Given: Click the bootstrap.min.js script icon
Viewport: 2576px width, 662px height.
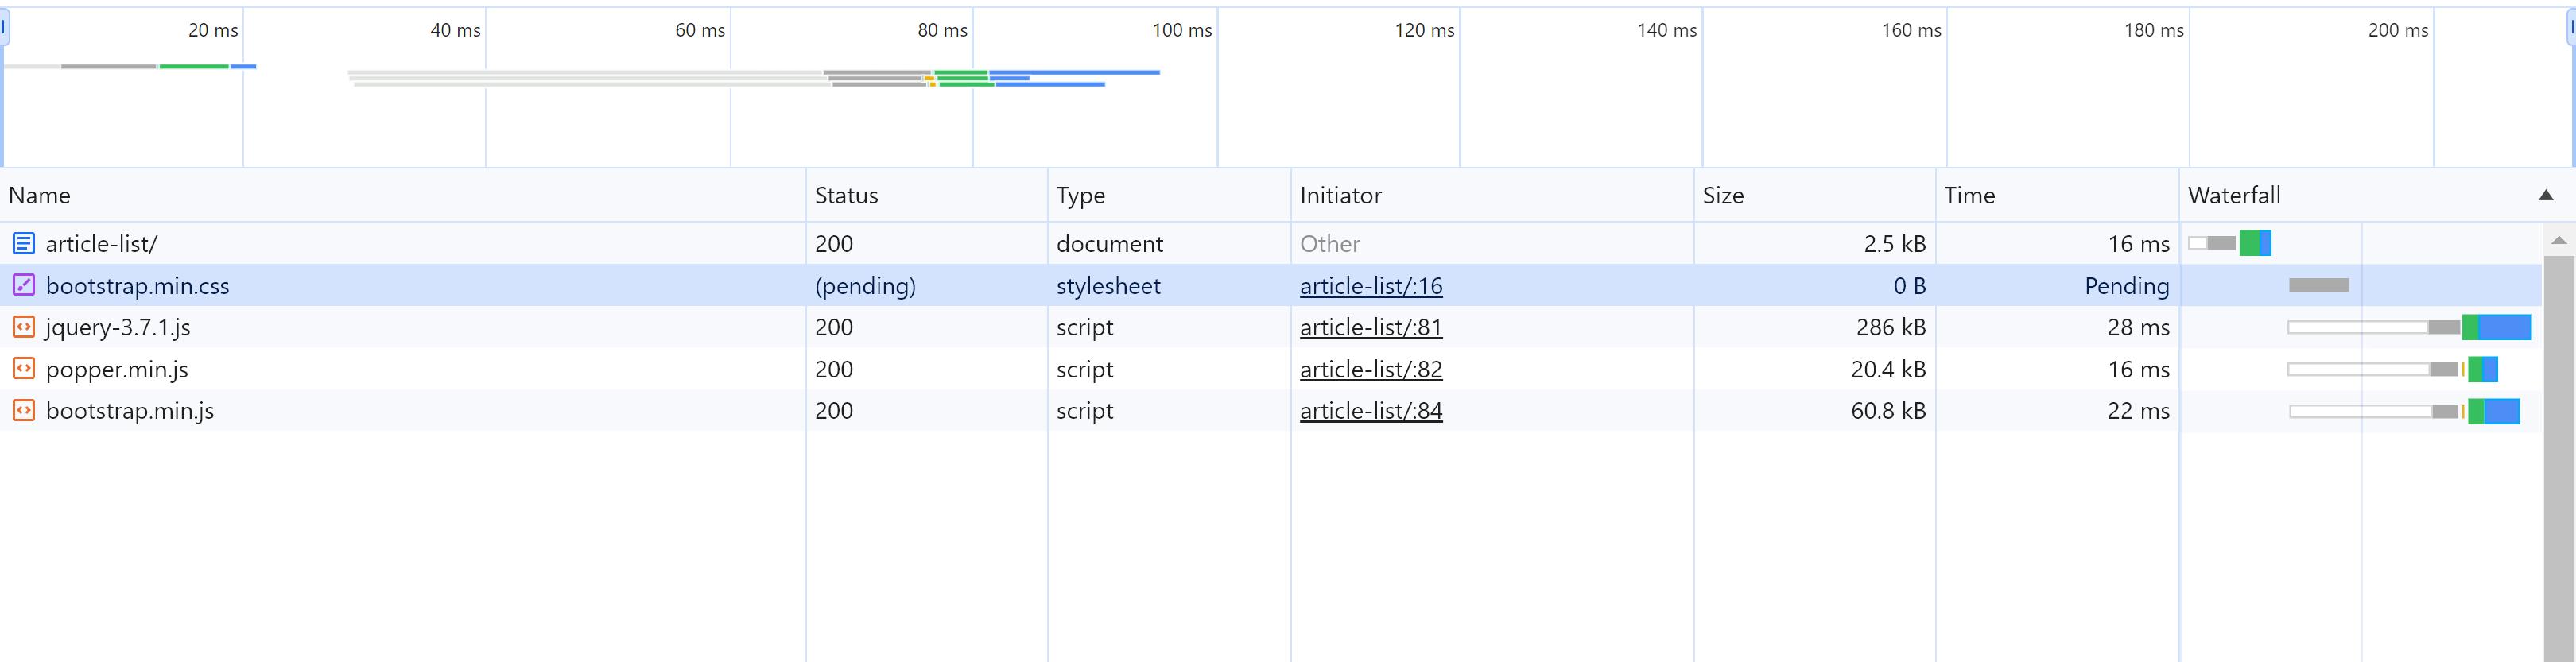Looking at the screenshot, I should (23, 410).
